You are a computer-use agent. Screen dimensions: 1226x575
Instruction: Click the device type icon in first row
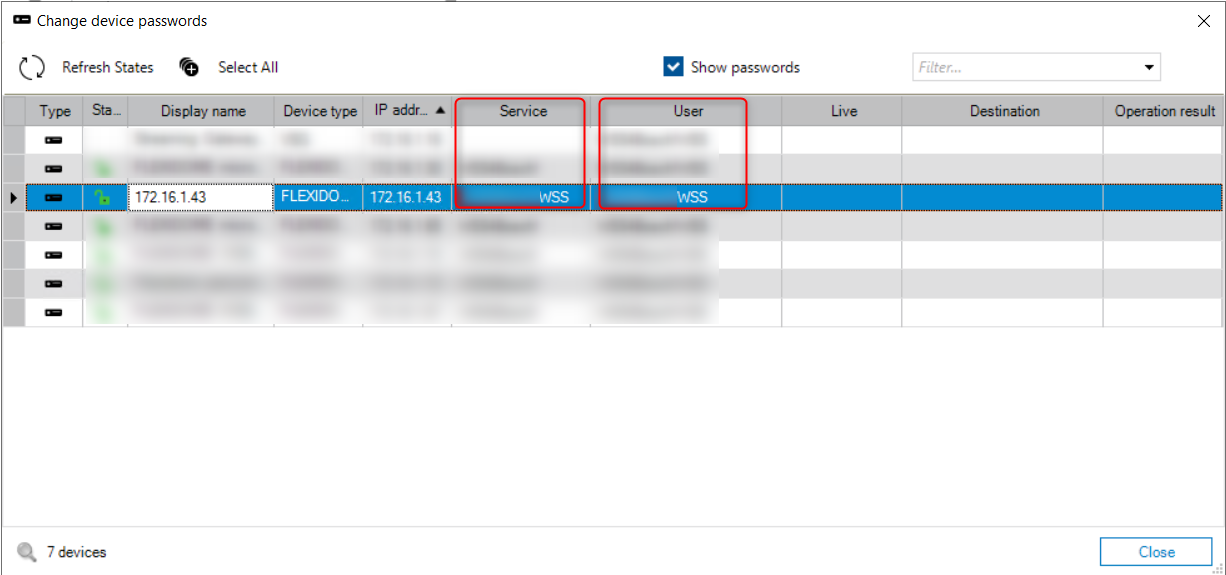click(x=54, y=140)
